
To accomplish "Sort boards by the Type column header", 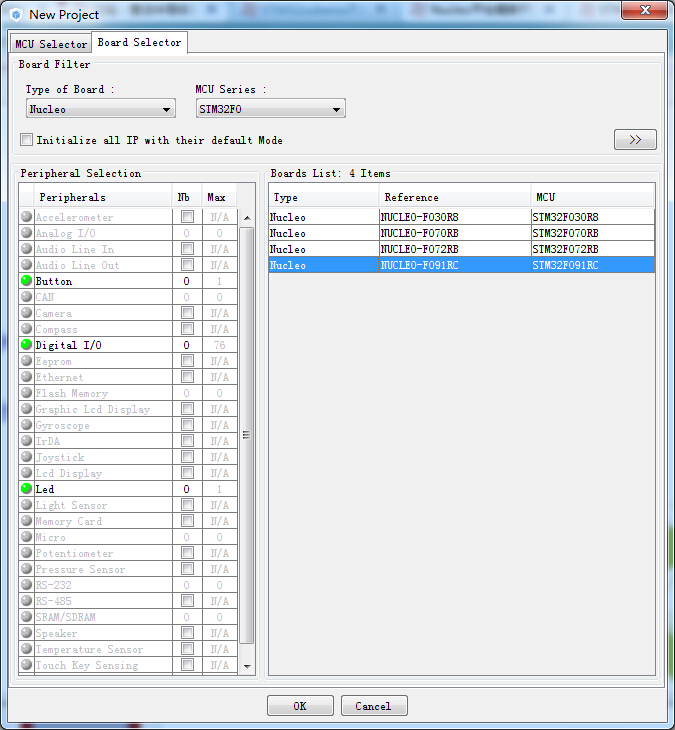I will [324, 197].
